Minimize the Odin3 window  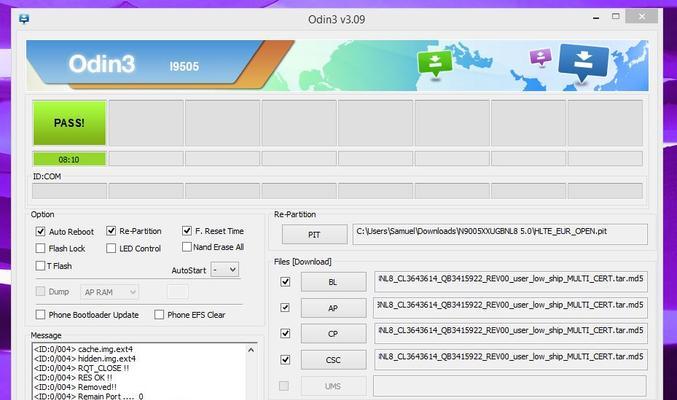596,18
